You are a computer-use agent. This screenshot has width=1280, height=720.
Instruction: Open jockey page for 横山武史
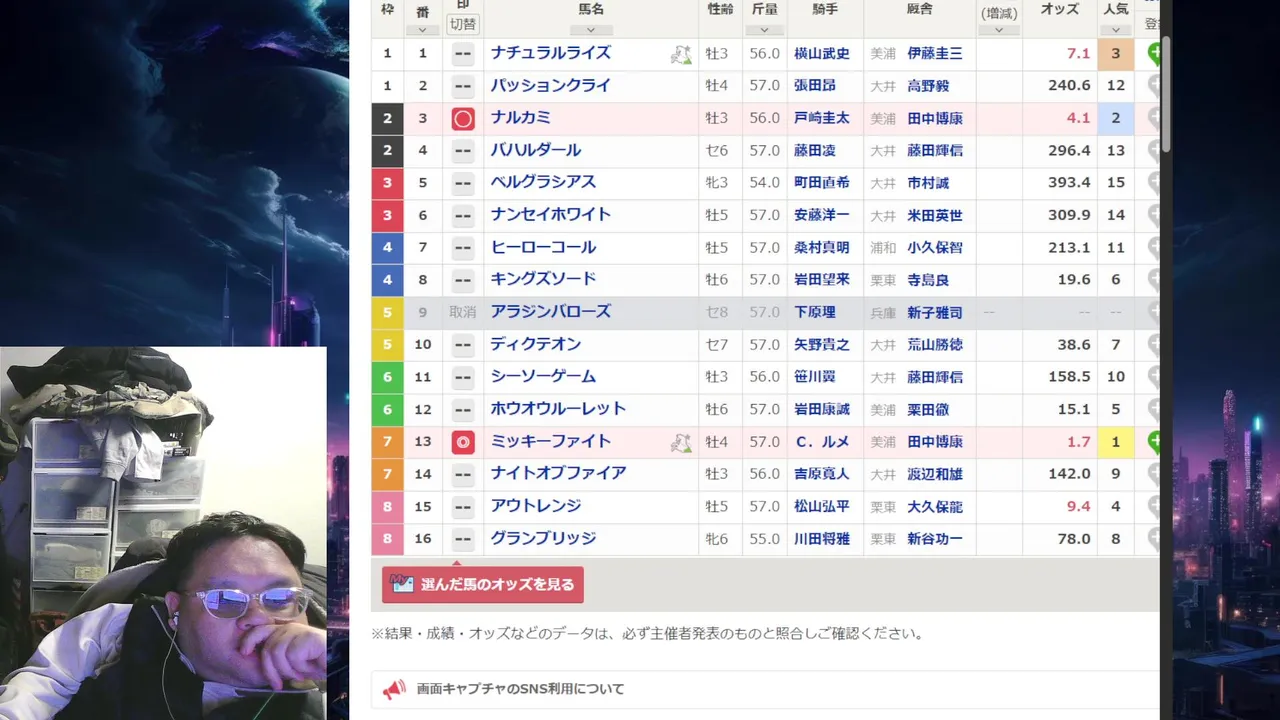(821, 54)
